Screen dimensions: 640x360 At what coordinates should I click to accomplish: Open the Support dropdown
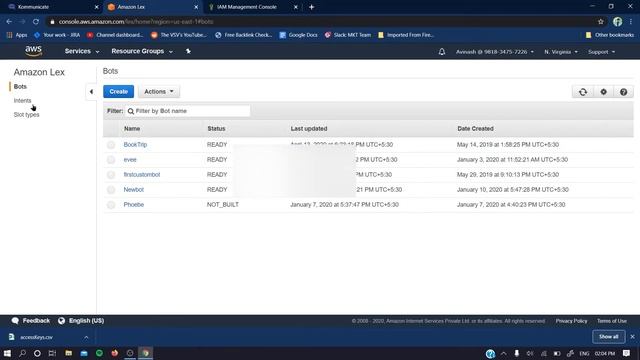[x=601, y=52]
